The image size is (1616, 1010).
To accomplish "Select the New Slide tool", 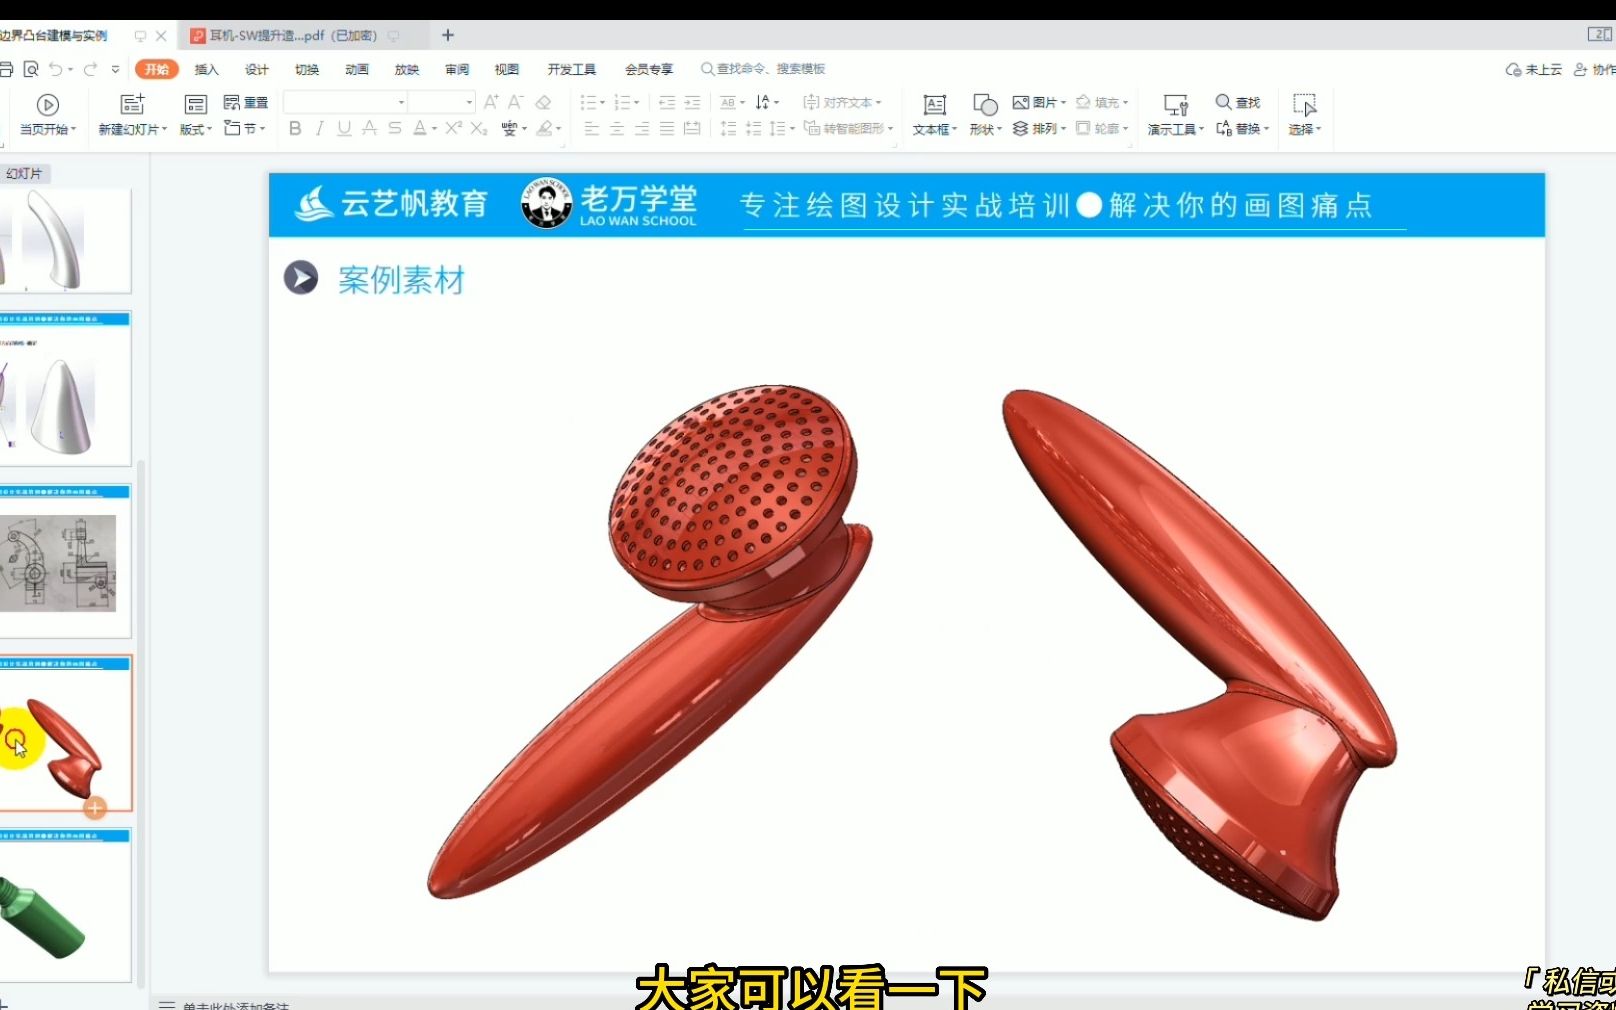I will (x=131, y=113).
